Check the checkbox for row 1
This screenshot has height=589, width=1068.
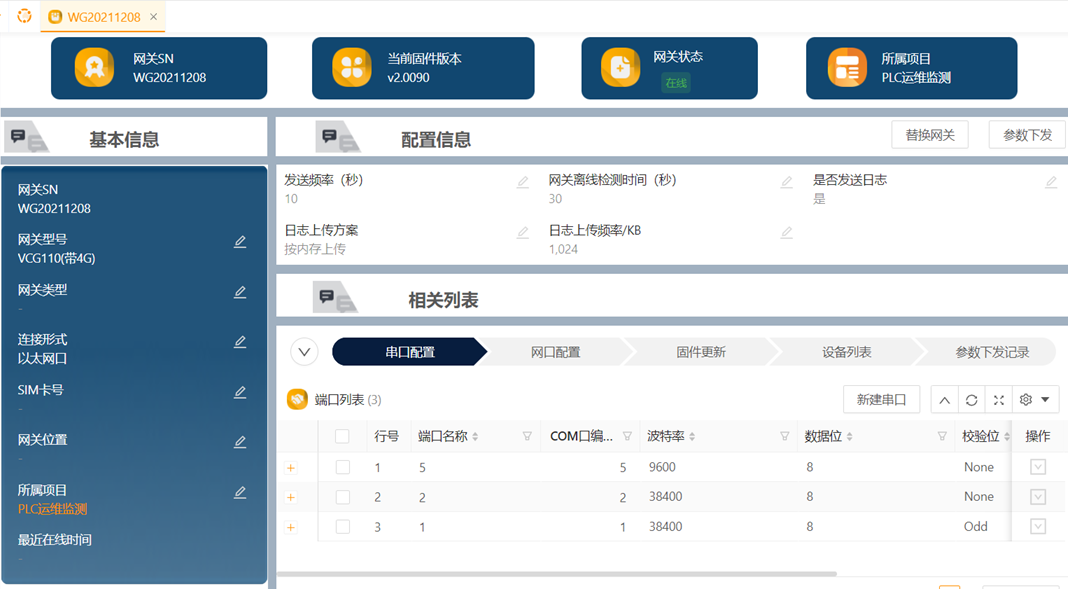point(343,467)
